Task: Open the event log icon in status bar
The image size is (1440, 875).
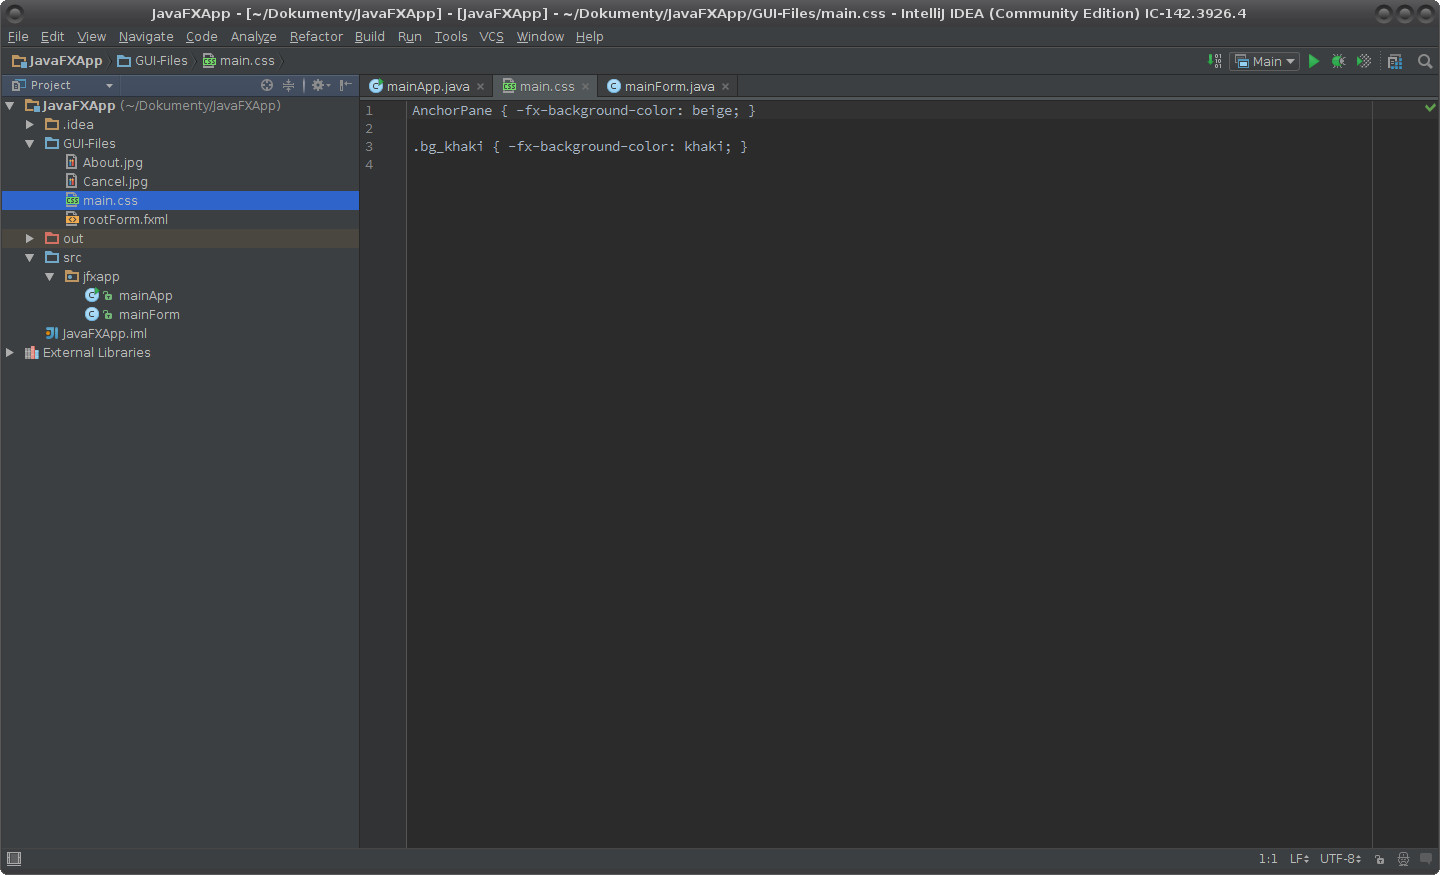Action: pos(1426,858)
